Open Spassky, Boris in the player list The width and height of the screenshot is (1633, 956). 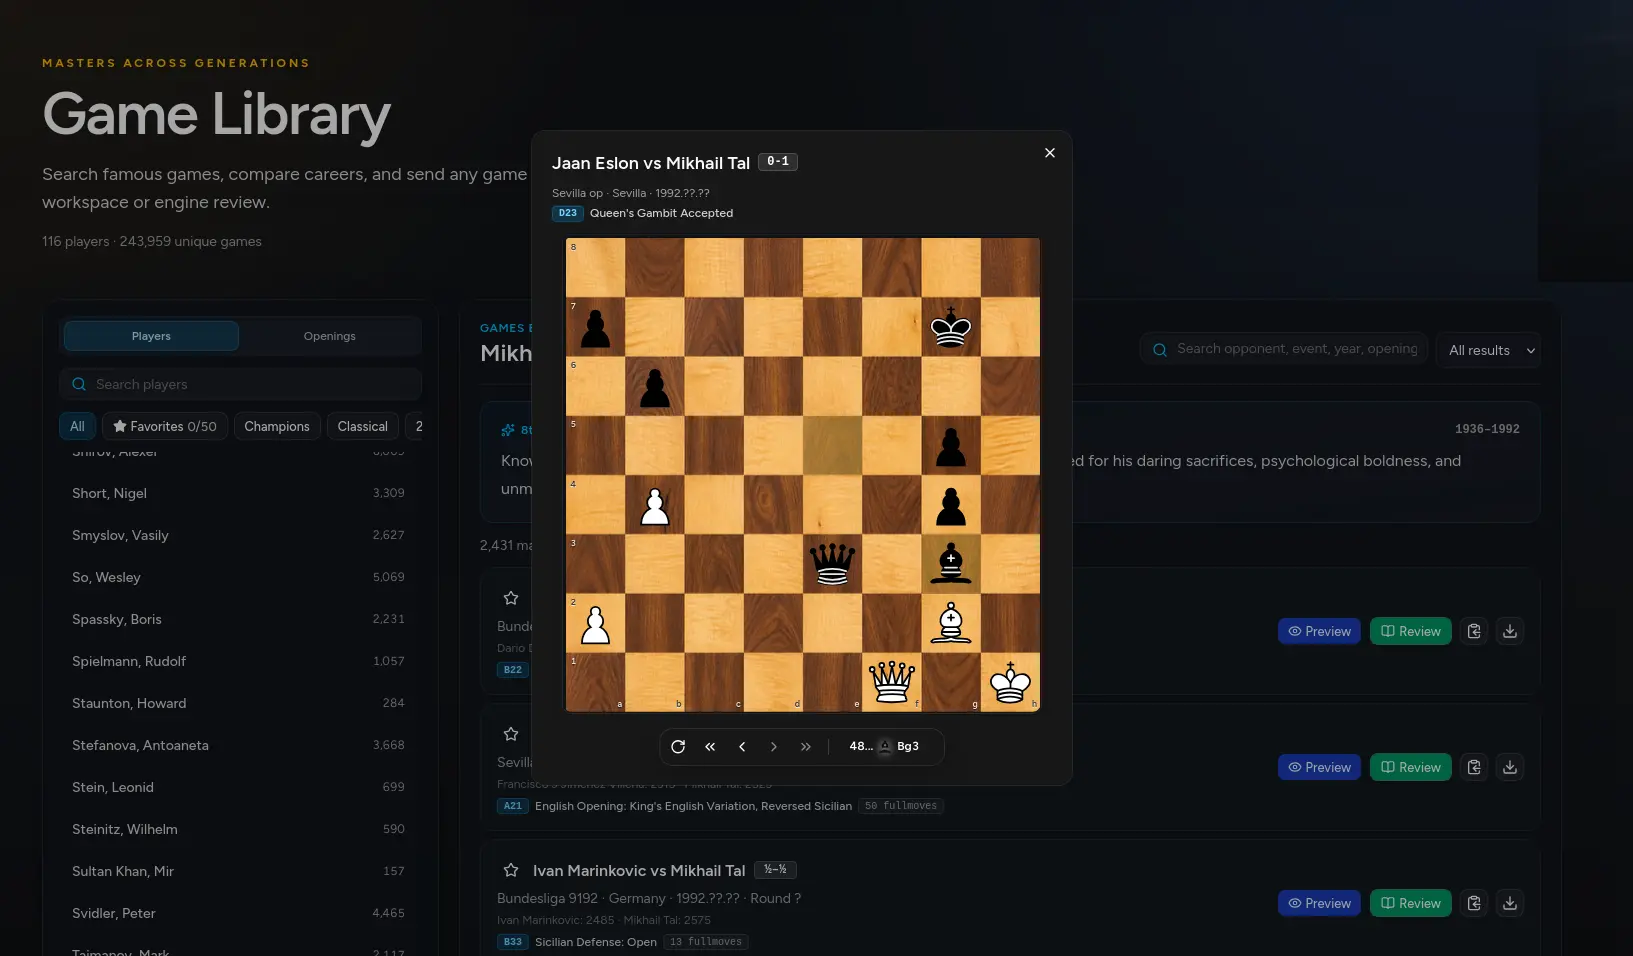pos(238,619)
